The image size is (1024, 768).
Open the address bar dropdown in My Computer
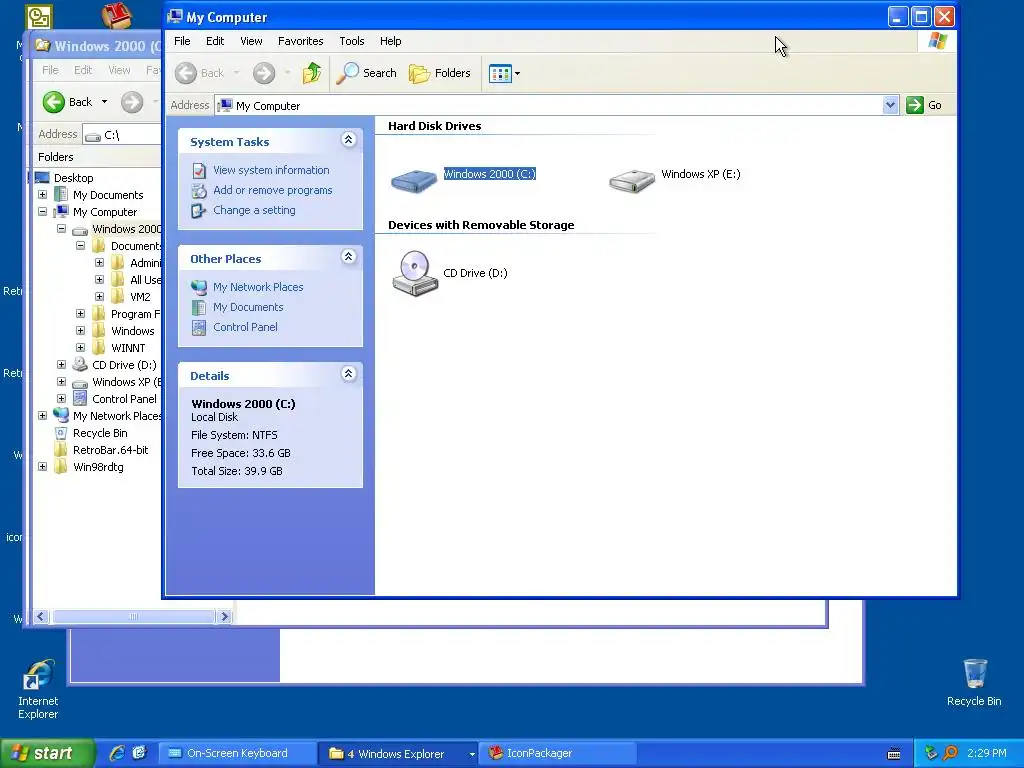click(890, 105)
